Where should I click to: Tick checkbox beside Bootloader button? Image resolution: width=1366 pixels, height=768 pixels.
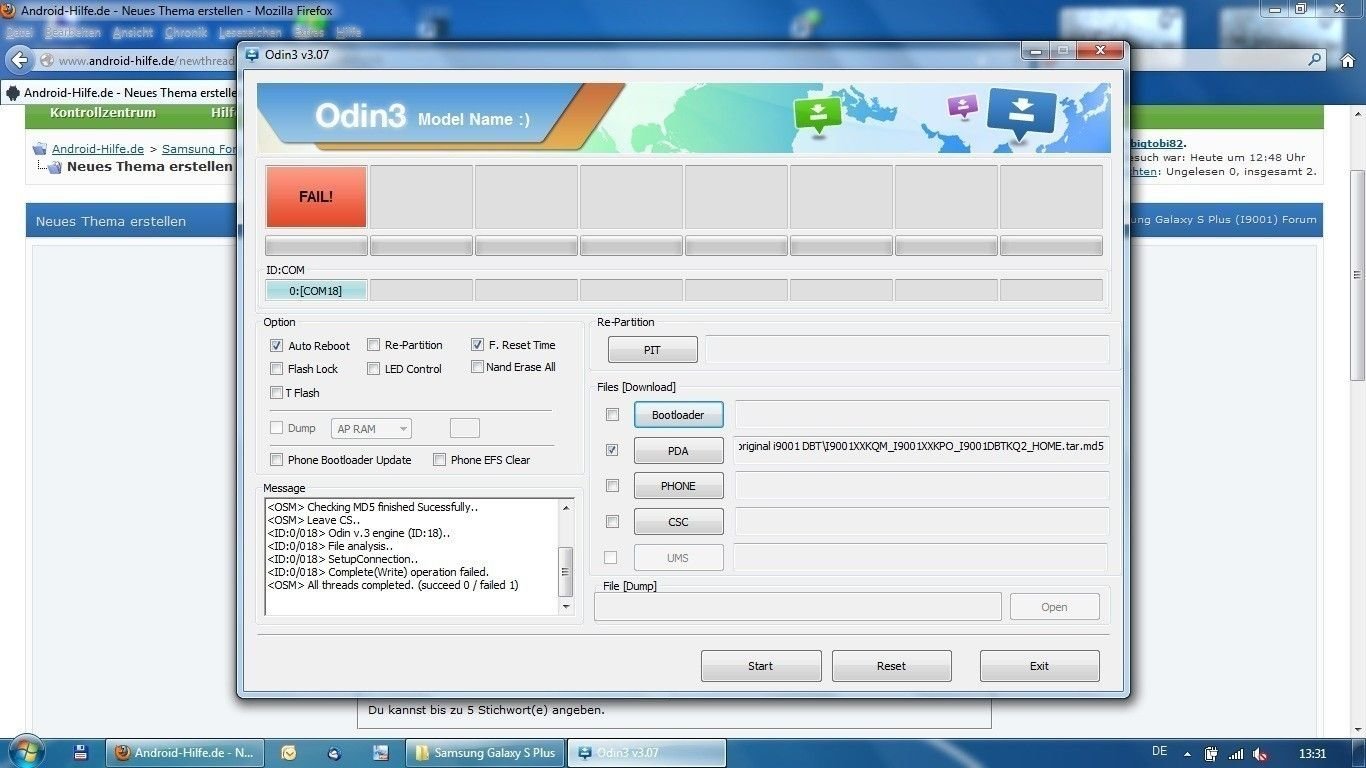coord(612,414)
